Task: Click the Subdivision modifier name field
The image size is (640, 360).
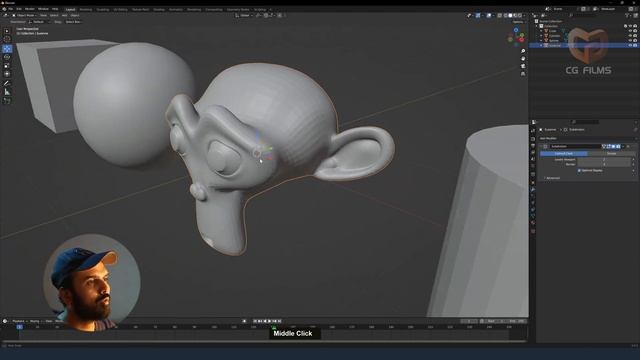Action: pyautogui.click(x=576, y=147)
